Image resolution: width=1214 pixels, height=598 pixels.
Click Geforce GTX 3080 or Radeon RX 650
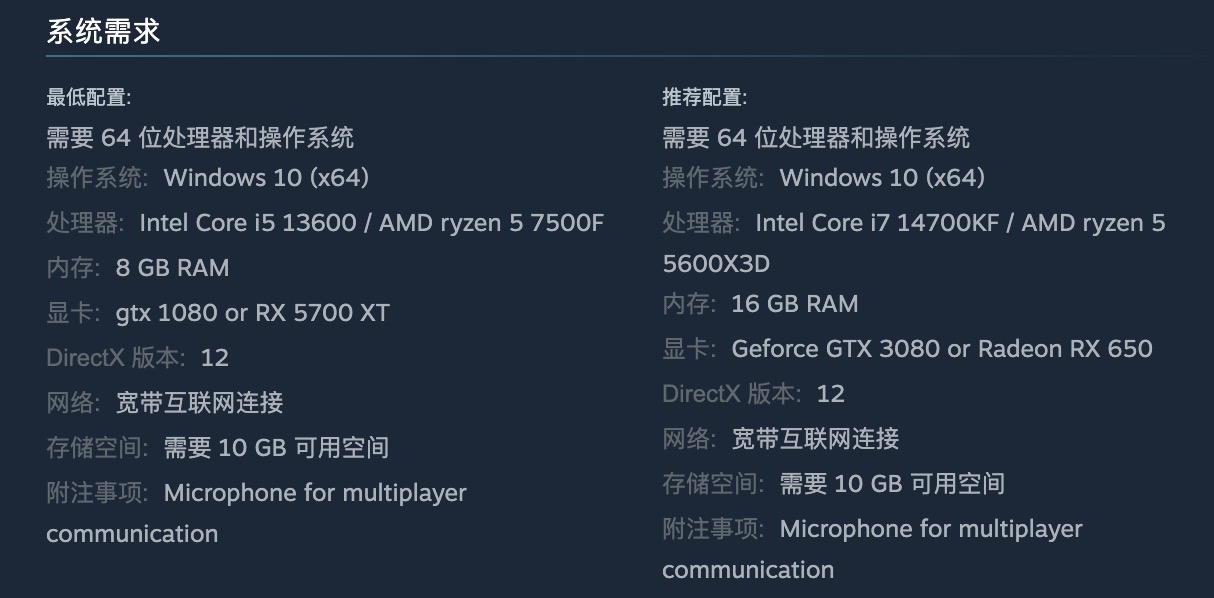tap(942, 349)
